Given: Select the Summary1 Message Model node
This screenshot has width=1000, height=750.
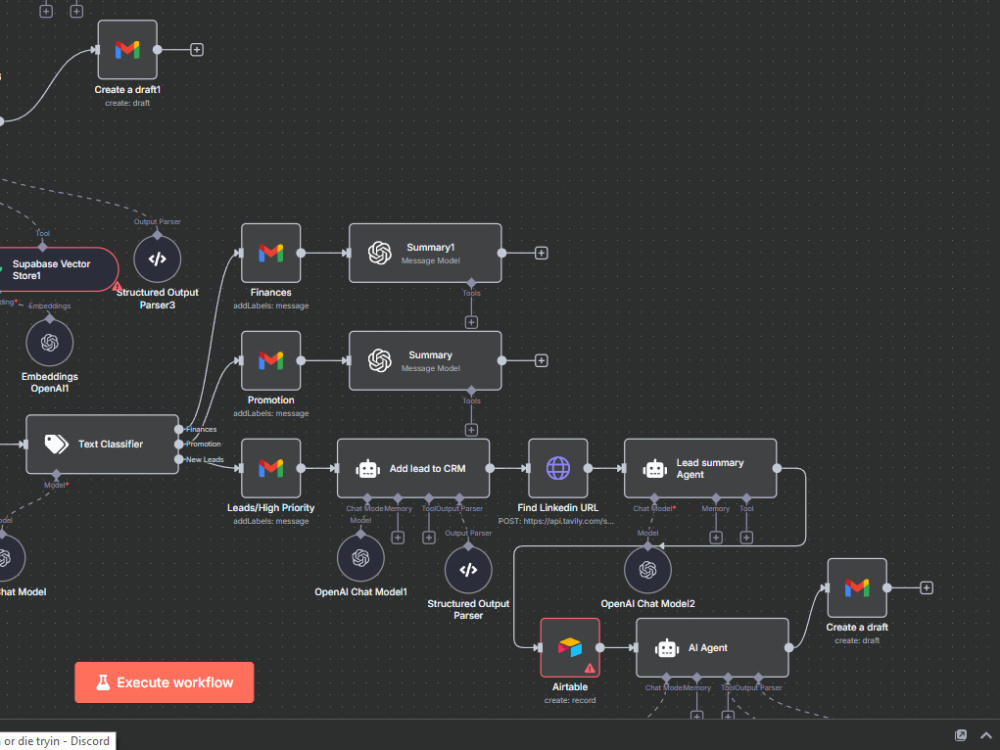Looking at the screenshot, I should tap(425, 253).
